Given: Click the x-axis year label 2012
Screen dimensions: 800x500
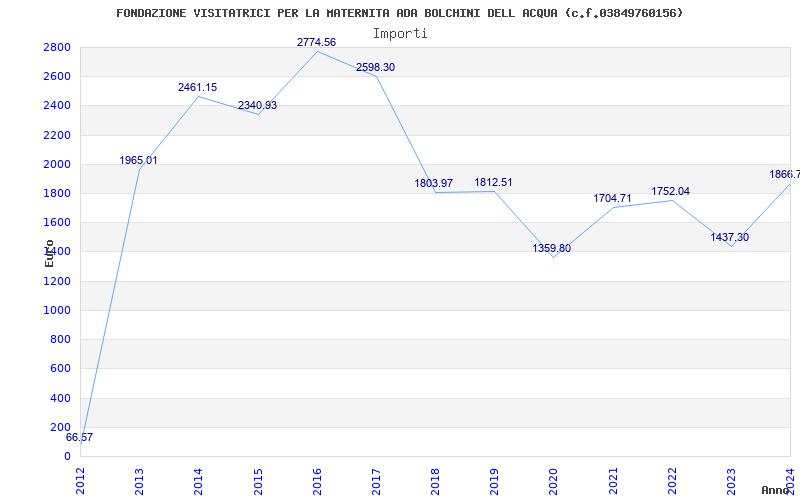Looking at the screenshot, I should [80, 481].
